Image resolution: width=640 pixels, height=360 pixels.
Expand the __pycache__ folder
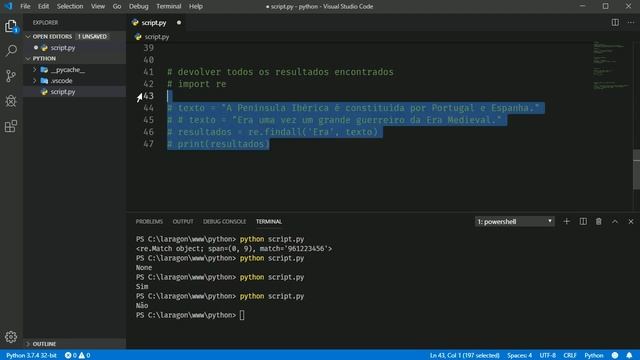tap(35, 70)
